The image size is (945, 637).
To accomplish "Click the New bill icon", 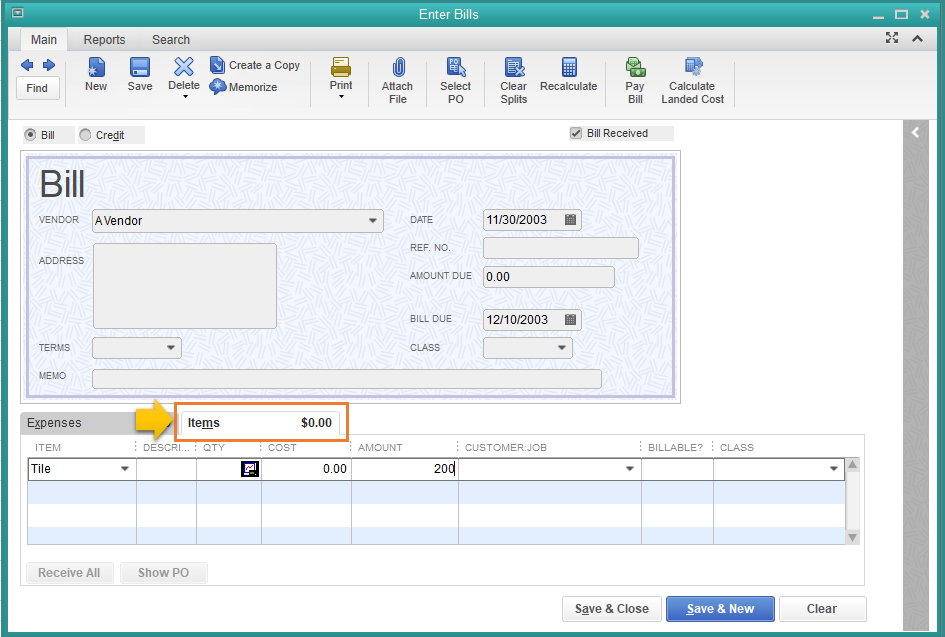I will [x=96, y=67].
